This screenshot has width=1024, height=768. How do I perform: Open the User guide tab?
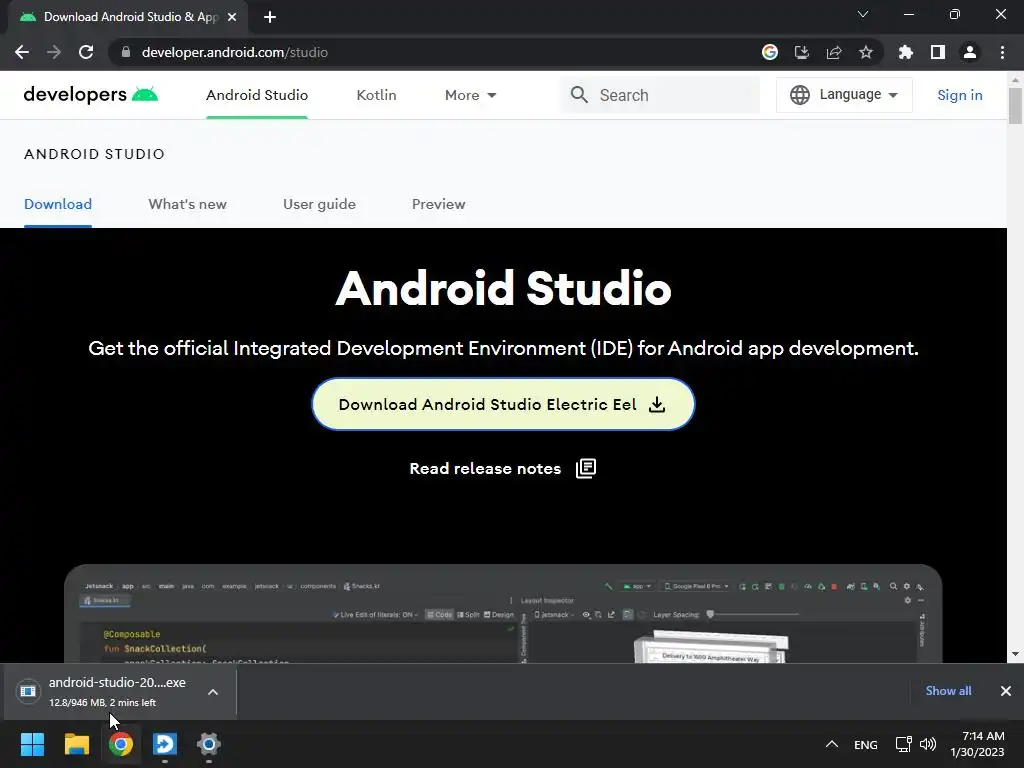tap(319, 204)
